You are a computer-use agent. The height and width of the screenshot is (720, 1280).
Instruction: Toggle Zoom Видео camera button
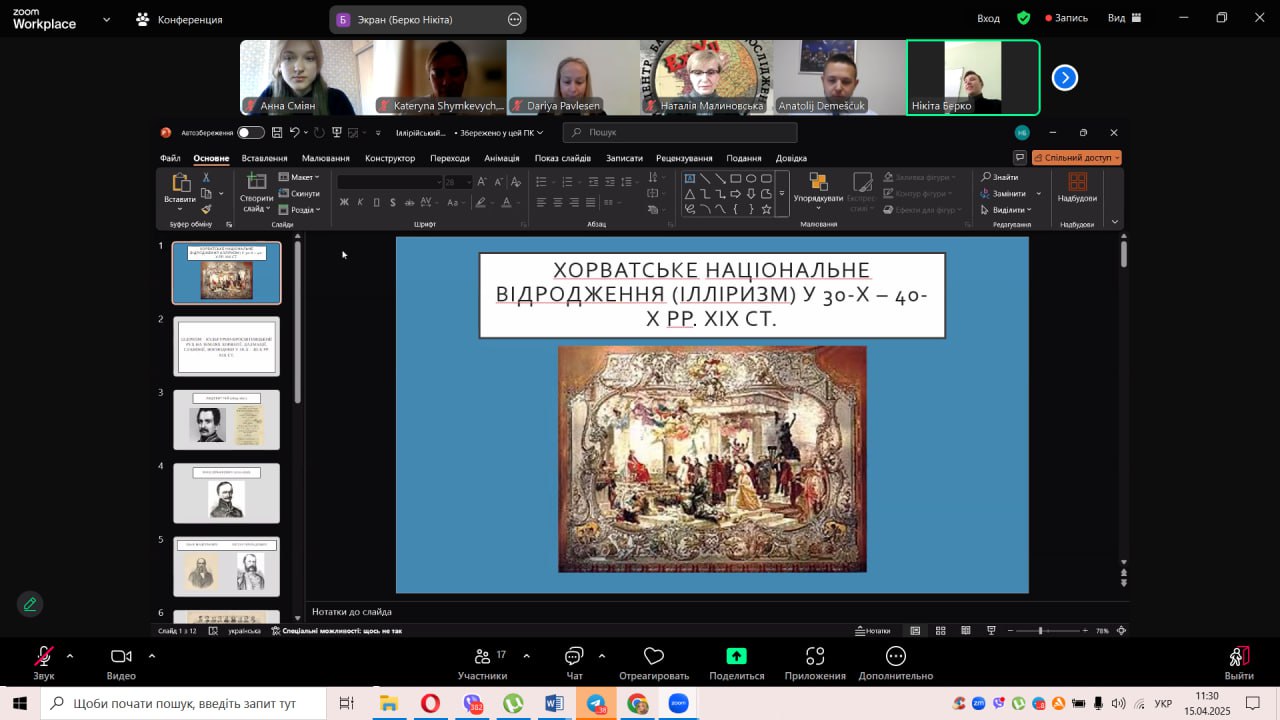[x=121, y=662]
